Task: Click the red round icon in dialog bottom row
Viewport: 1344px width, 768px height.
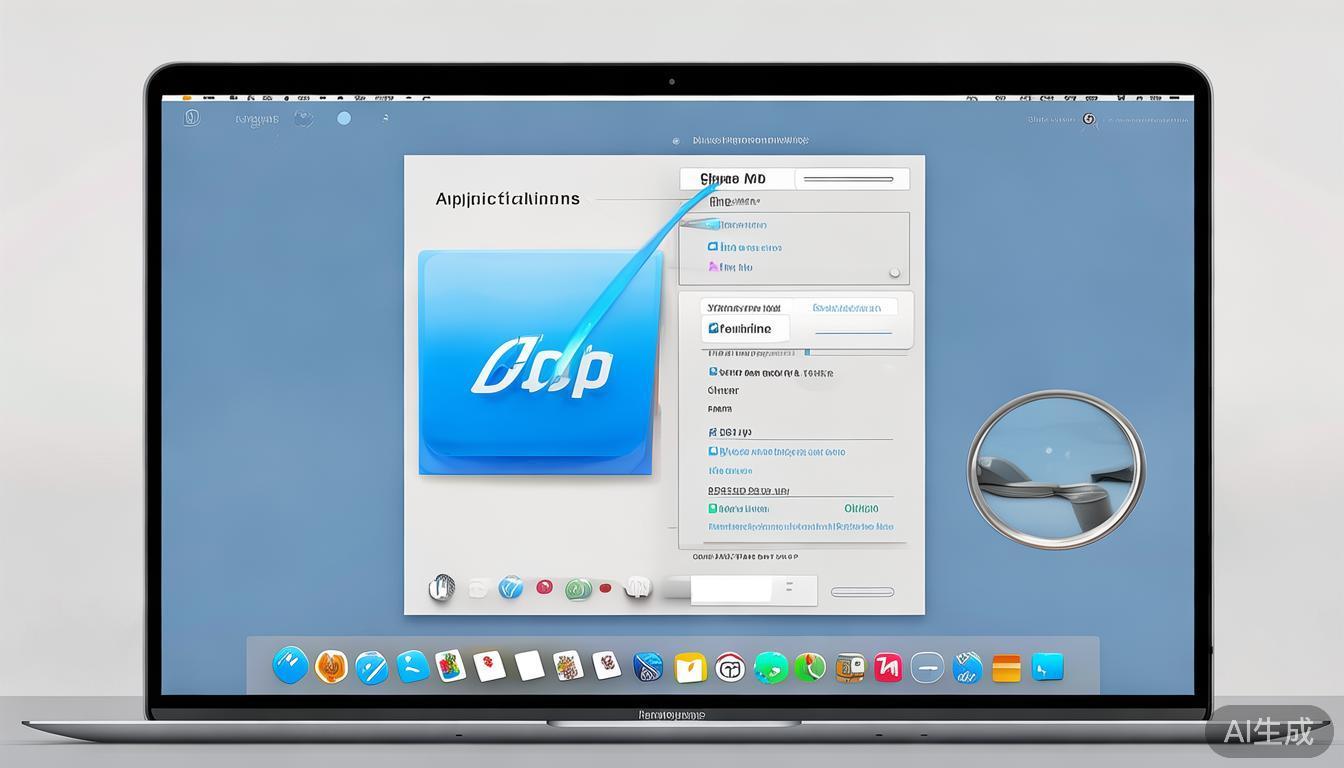Action: tap(544, 587)
